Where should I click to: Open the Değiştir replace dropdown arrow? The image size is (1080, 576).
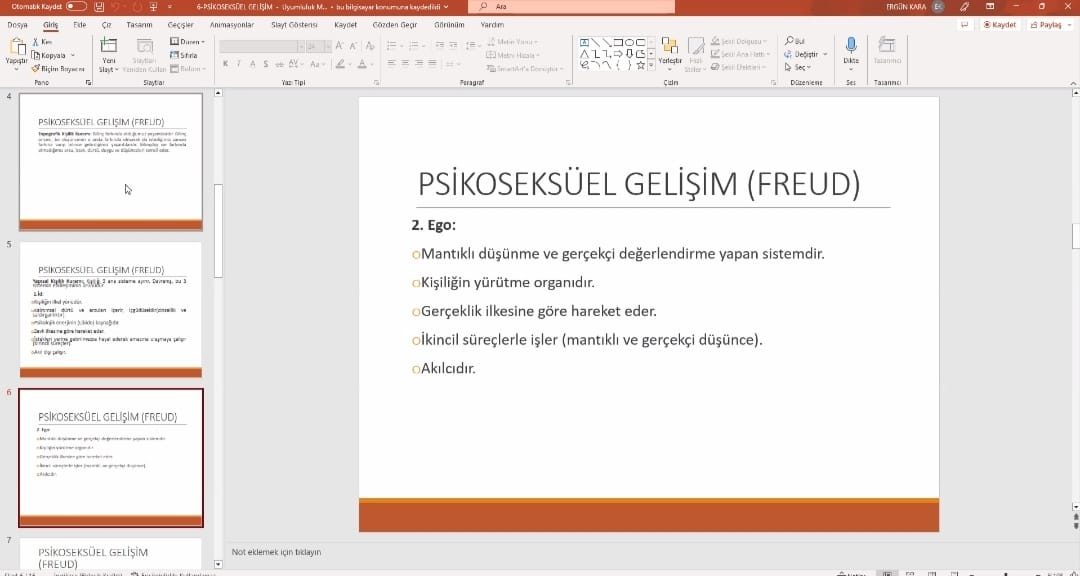tap(824, 54)
